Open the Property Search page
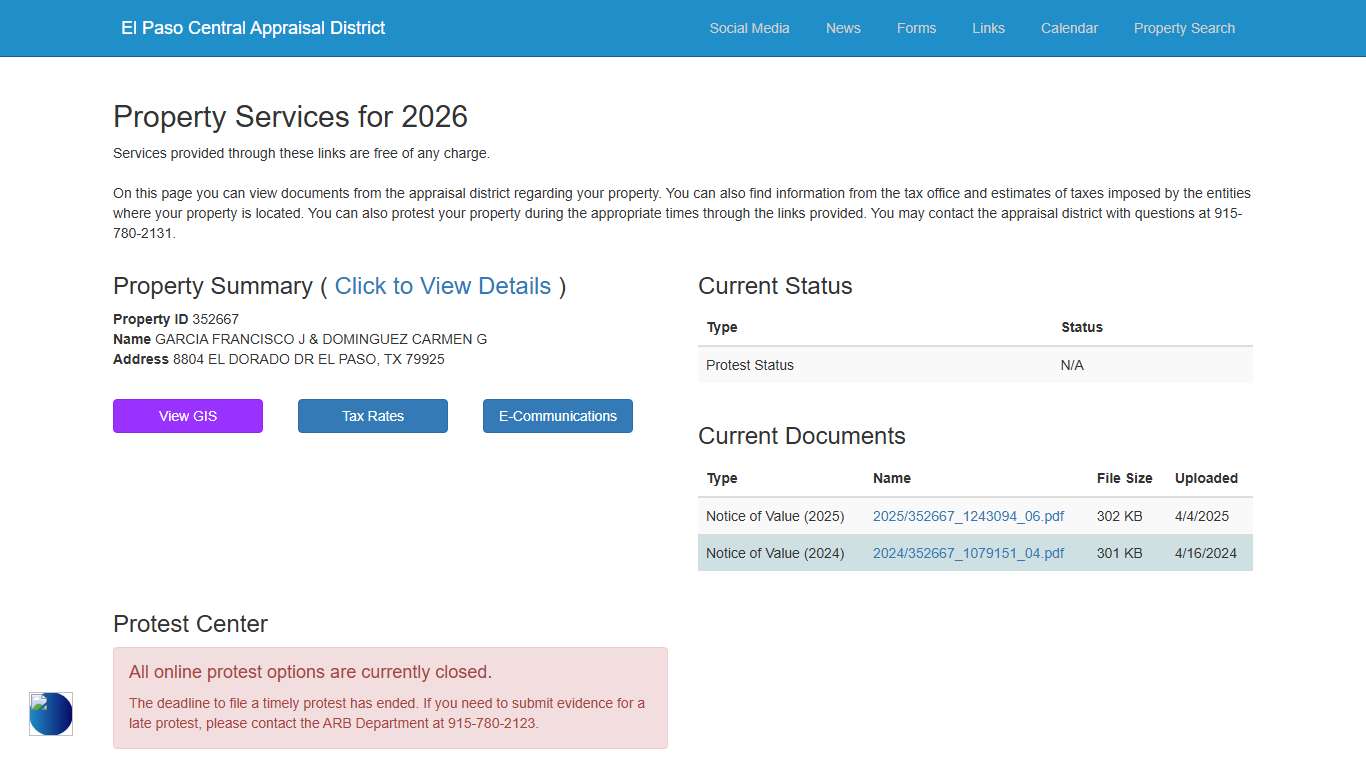 pos(1184,28)
